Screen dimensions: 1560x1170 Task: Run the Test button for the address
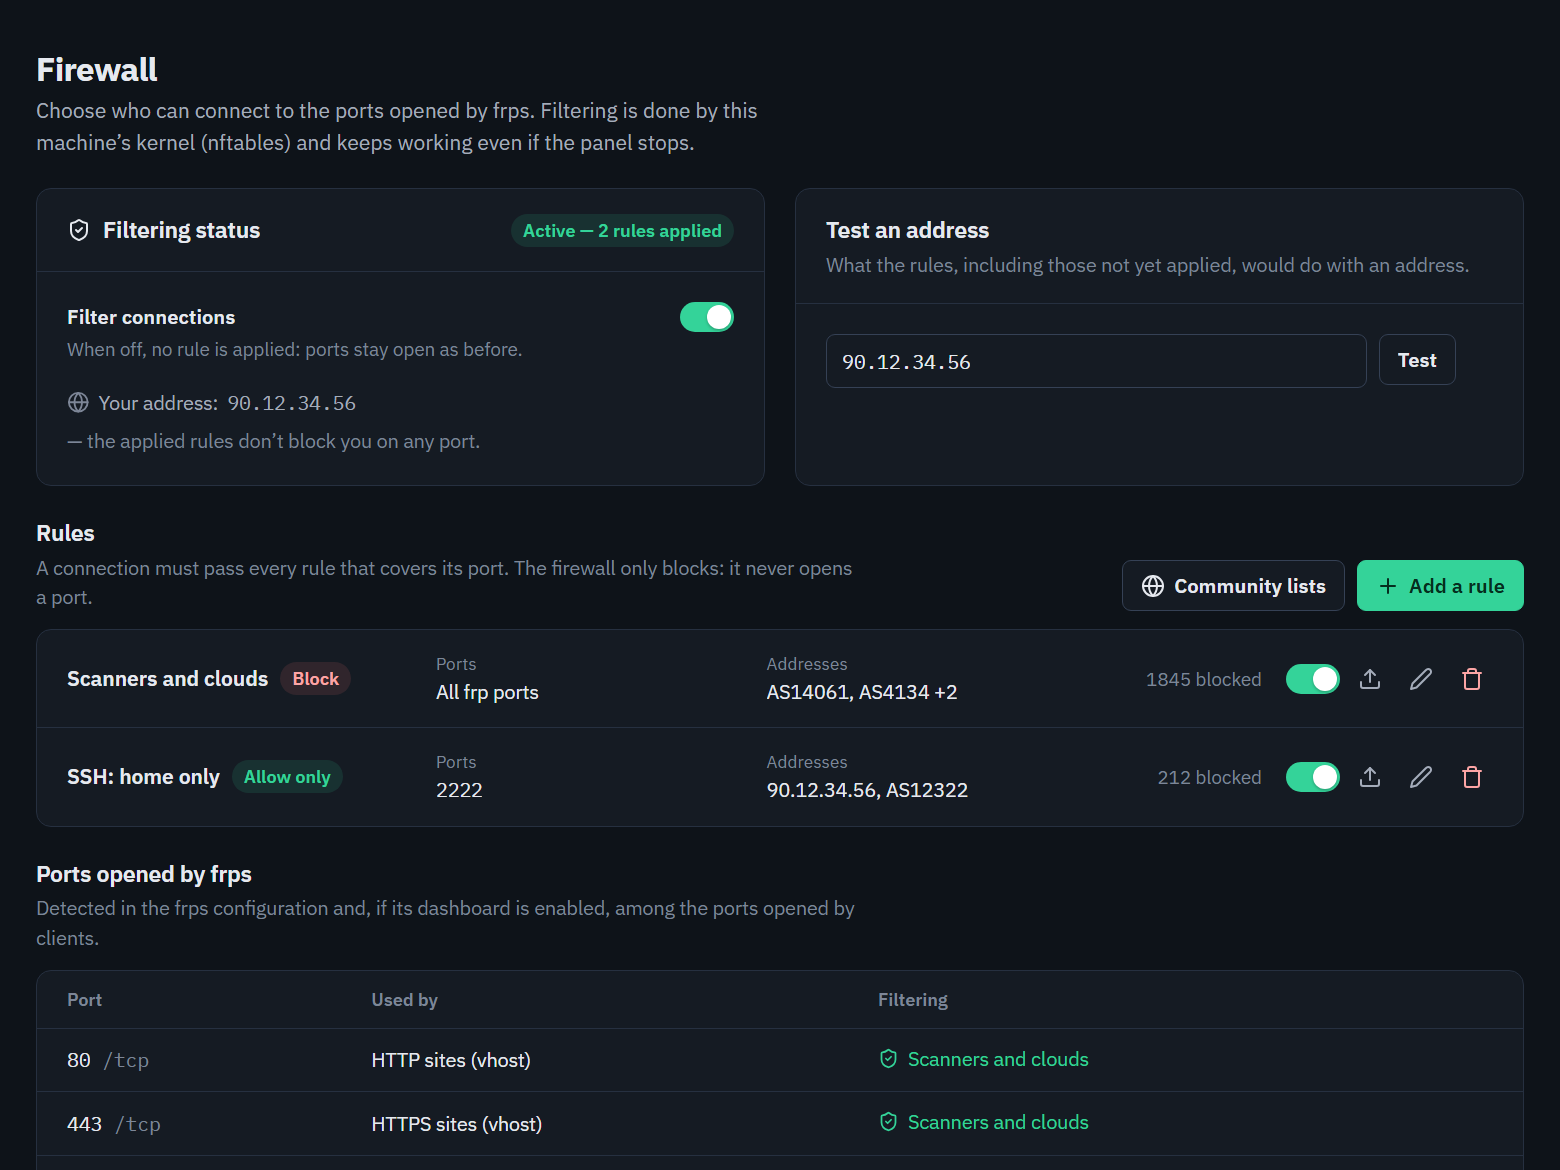click(1417, 360)
